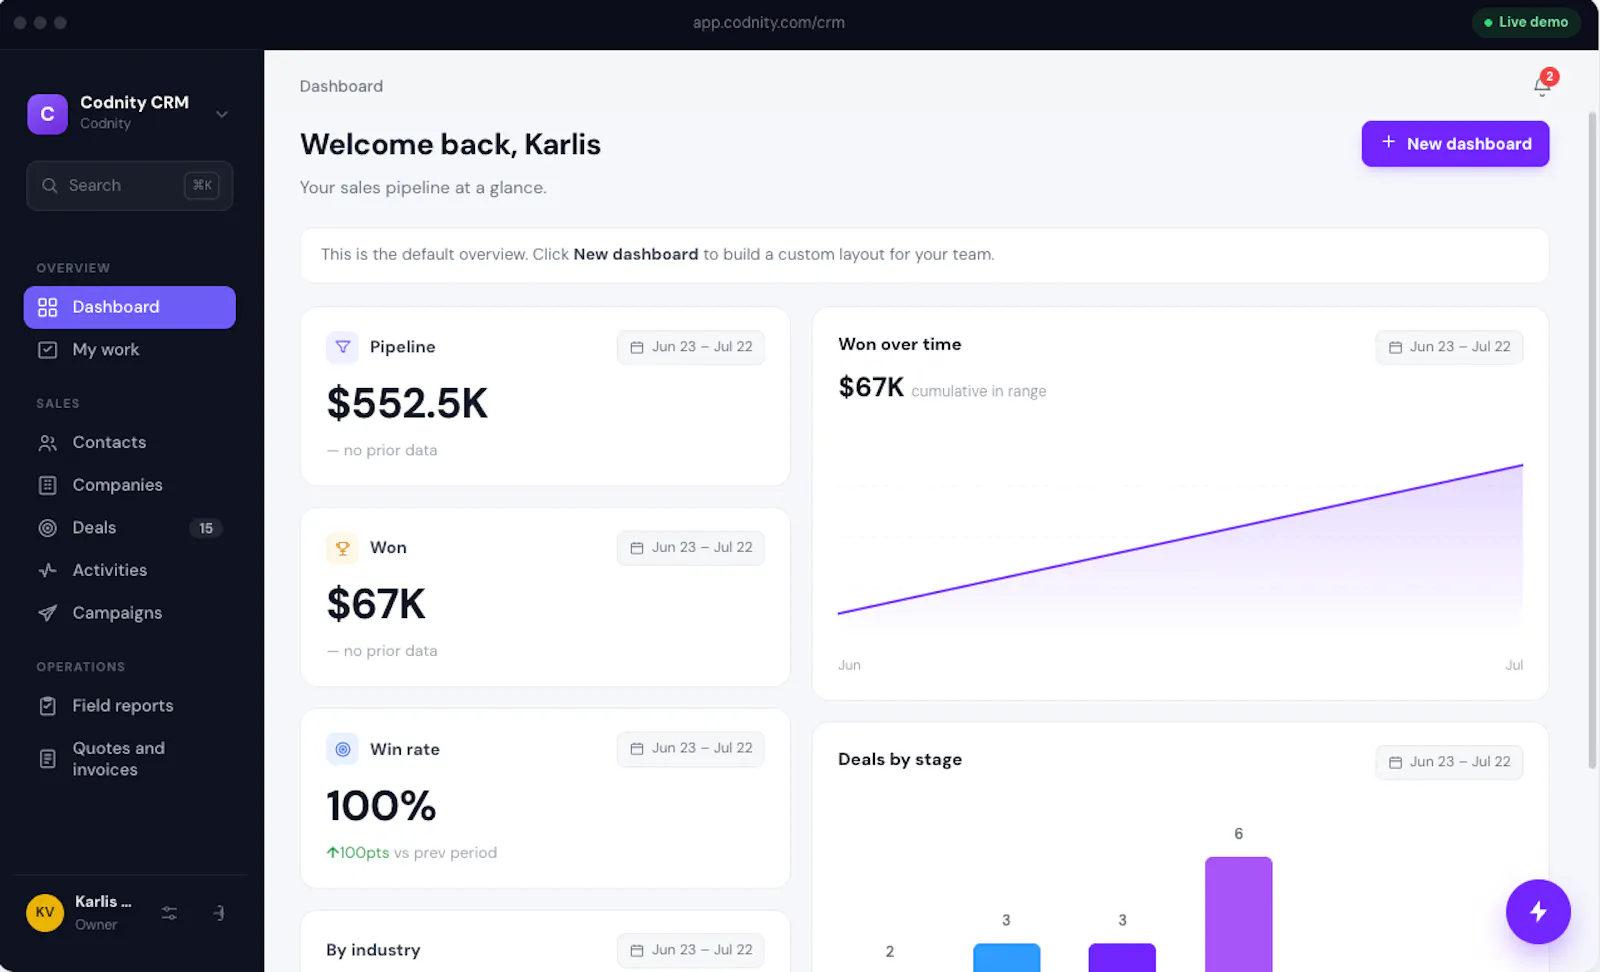This screenshot has width=1600, height=972.
Task: Open the Campaigns paper-plane icon in sidebar
Action: [x=47, y=613]
